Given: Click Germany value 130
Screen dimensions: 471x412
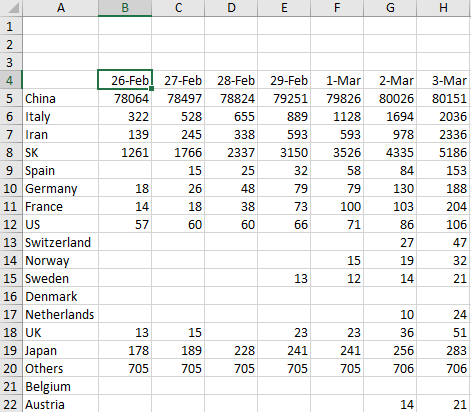Looking at the screenshot, I should click(x=390, y=188).
